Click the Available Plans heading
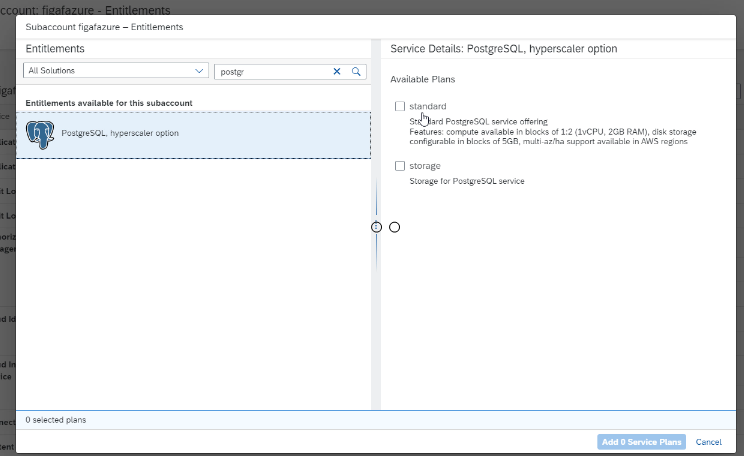744x456 pixels. coord(423,79)
